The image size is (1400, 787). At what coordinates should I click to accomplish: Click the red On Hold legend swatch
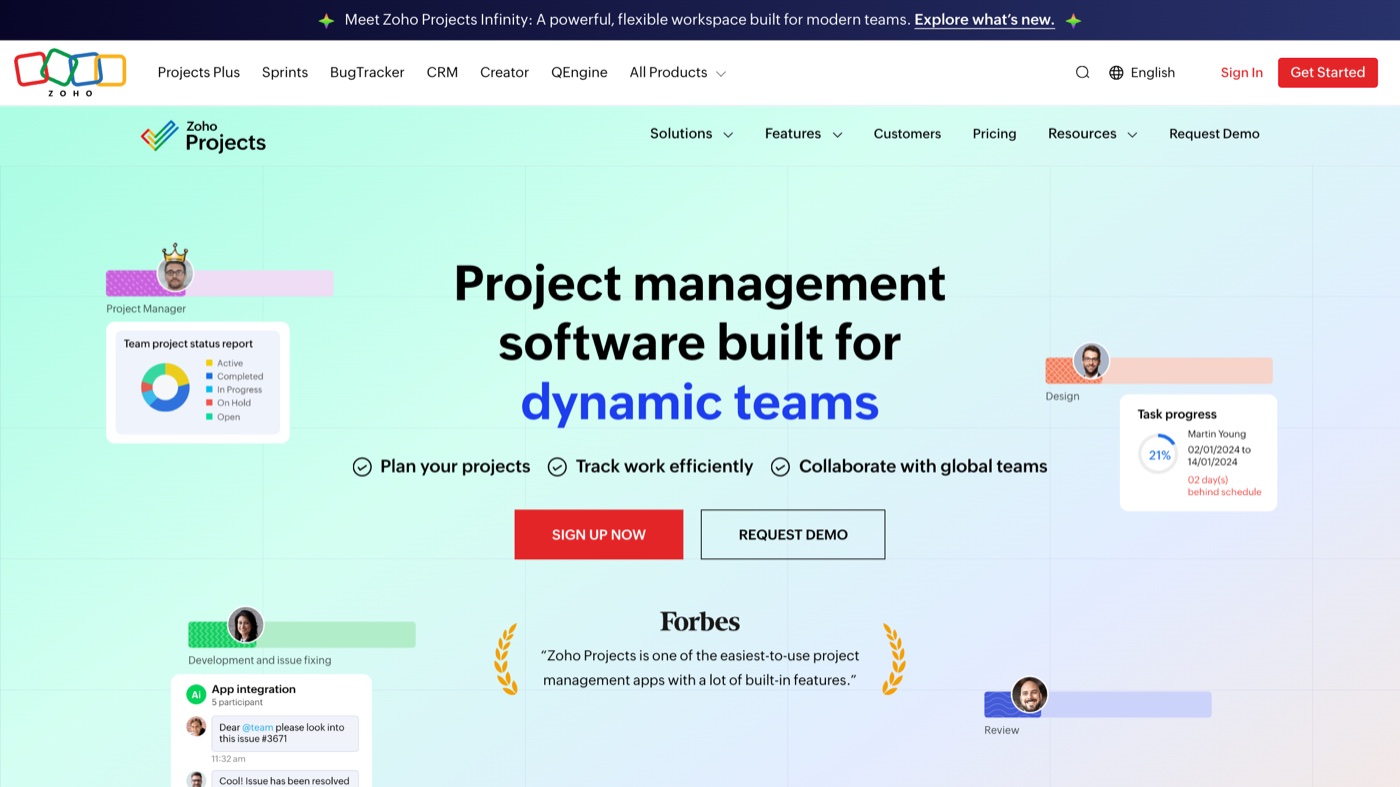209,403
